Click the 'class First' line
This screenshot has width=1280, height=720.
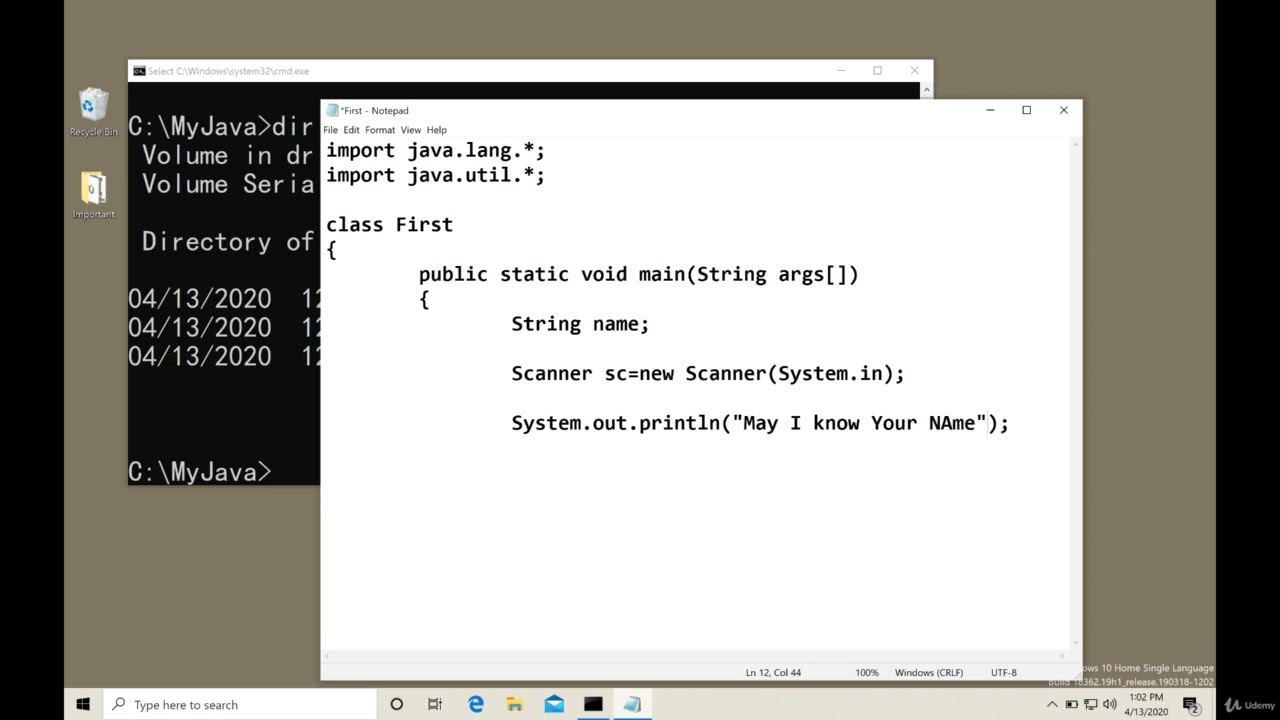tap(389, 225)
